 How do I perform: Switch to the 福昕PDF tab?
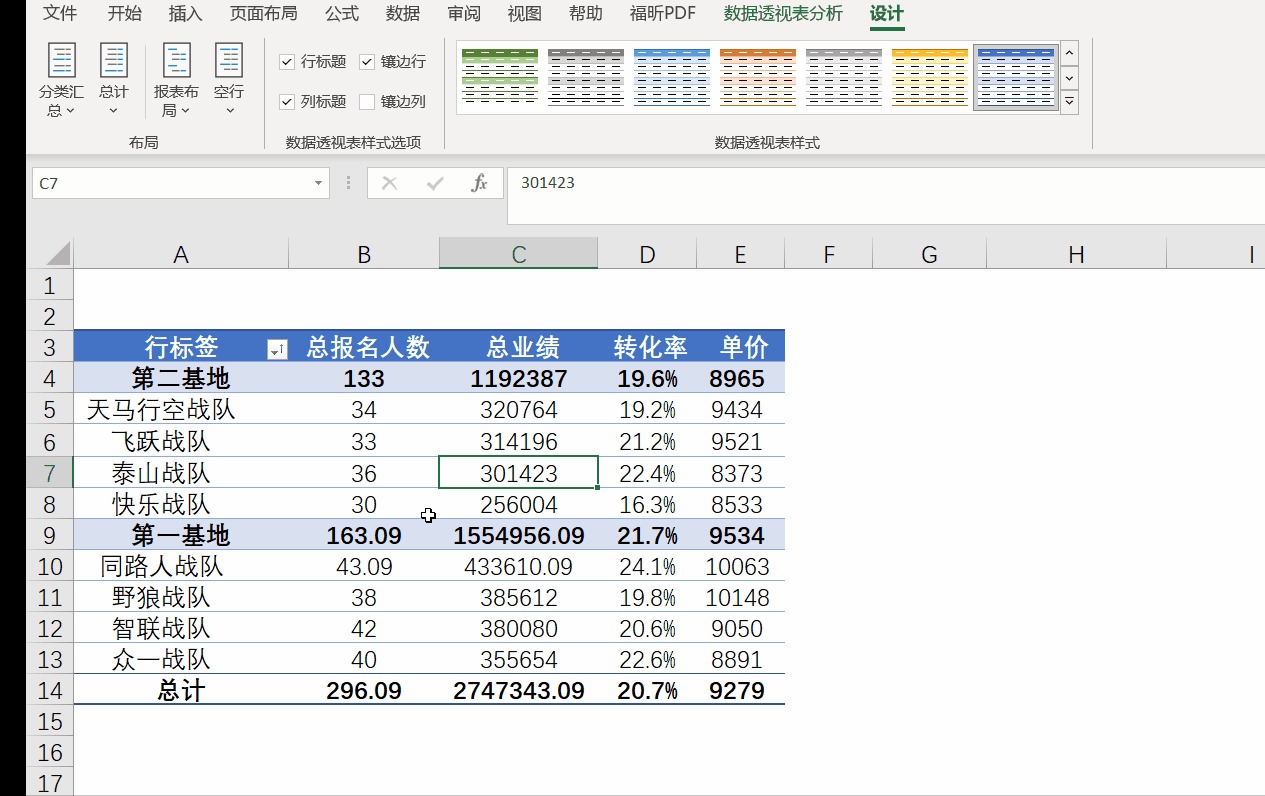[x=663, y=13]
